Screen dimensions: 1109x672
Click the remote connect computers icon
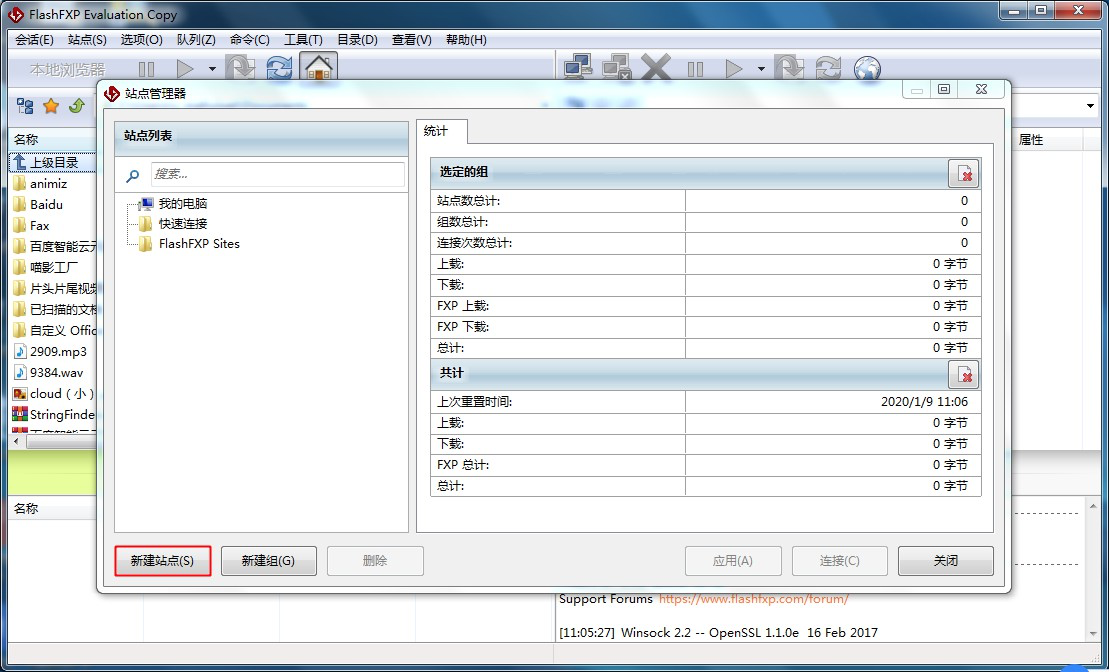578,68
